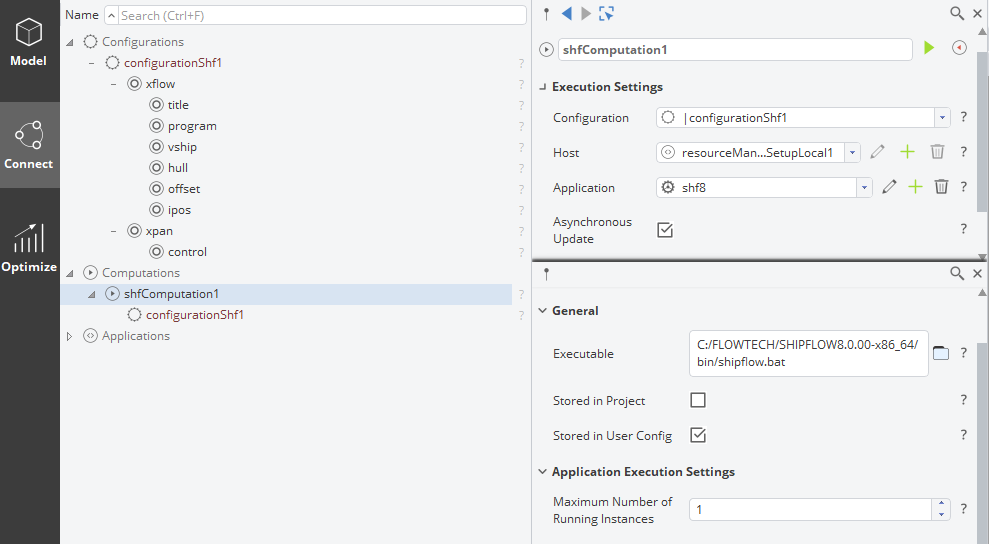This screenshot has height=544, width=989.
Task: Navigate forward with the gray arrow
Action: [586, 13]
